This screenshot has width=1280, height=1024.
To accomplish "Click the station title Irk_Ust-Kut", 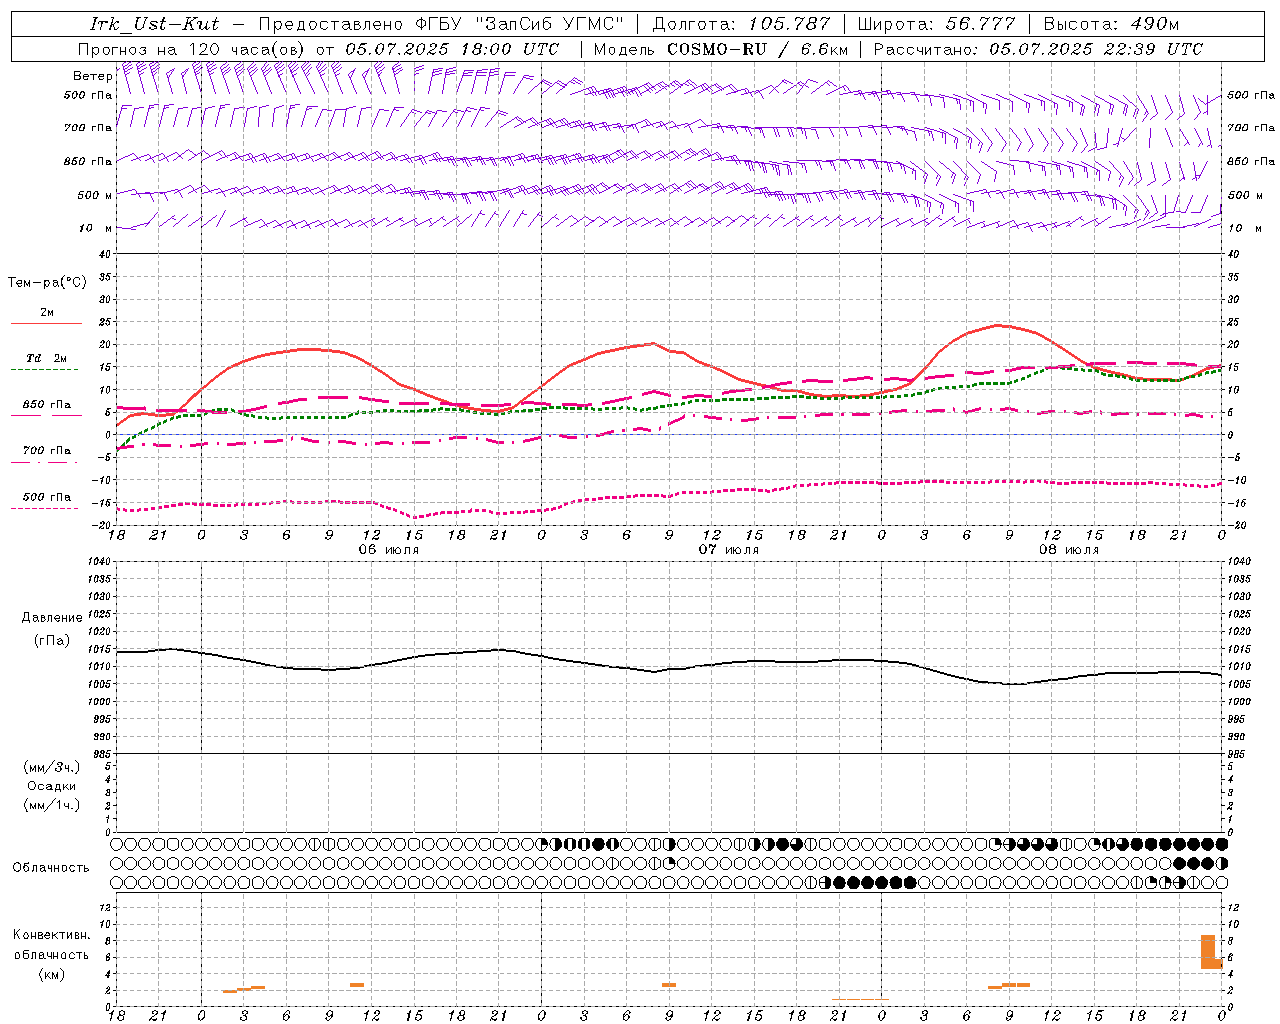I will point(154,24).
